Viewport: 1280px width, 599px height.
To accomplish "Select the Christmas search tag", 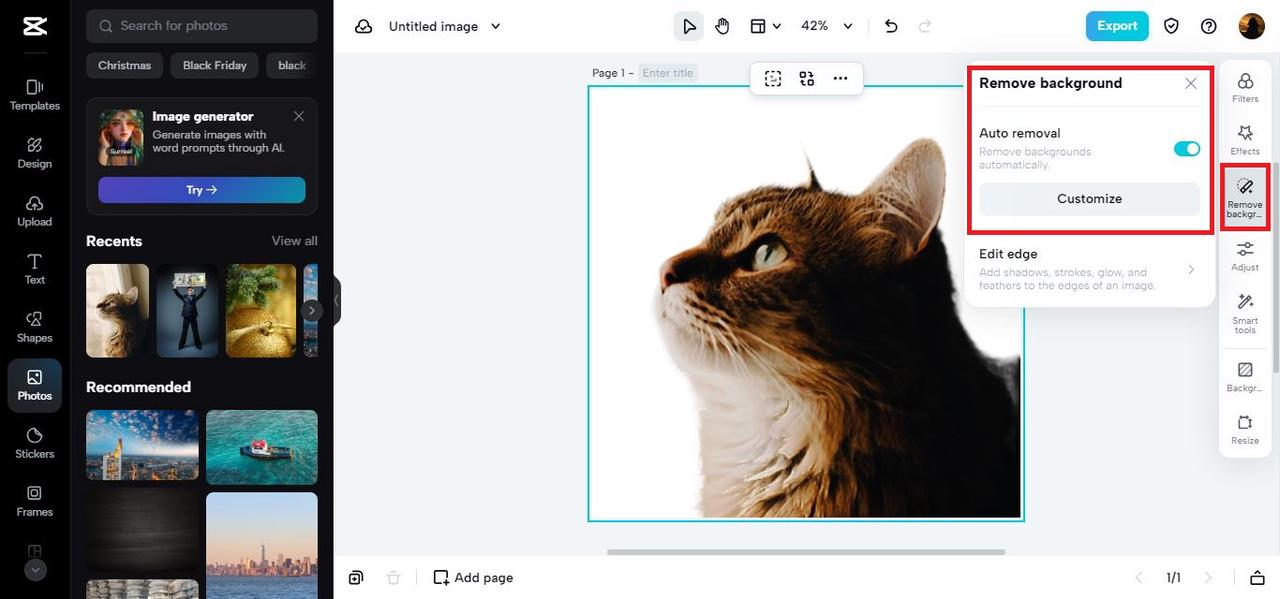I will coord(125,65).
